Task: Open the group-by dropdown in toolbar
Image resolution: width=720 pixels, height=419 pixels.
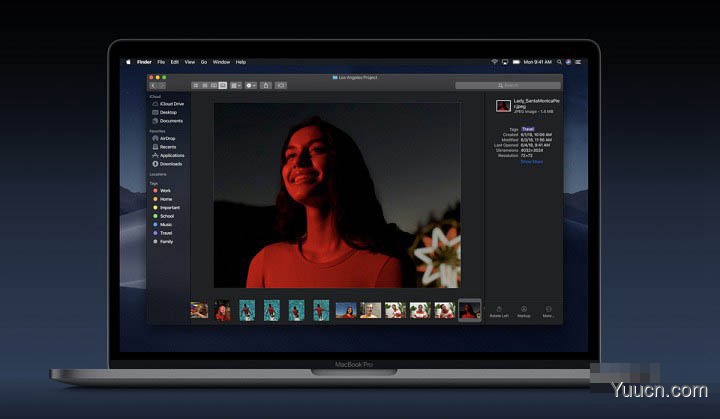Action: pyautogui.click(x=236, y=85)
